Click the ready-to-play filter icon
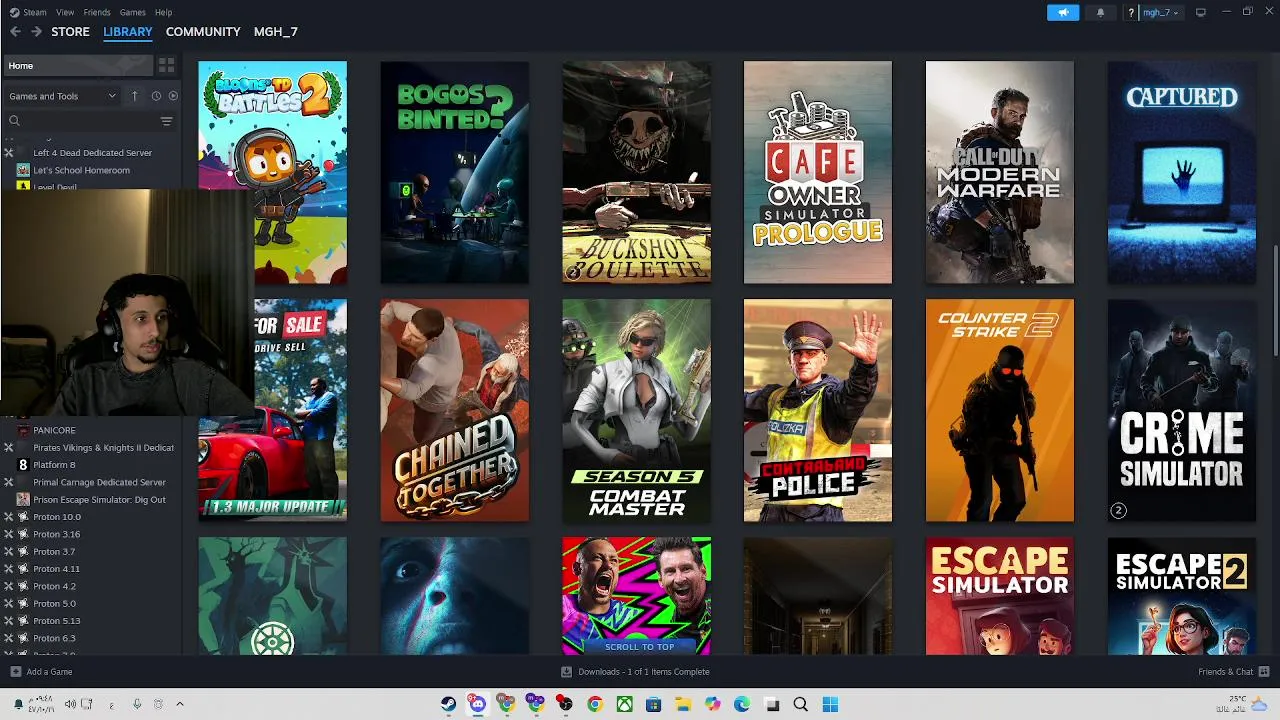The height and width of the screenshot is (720, 1280). tap(173, 96)
